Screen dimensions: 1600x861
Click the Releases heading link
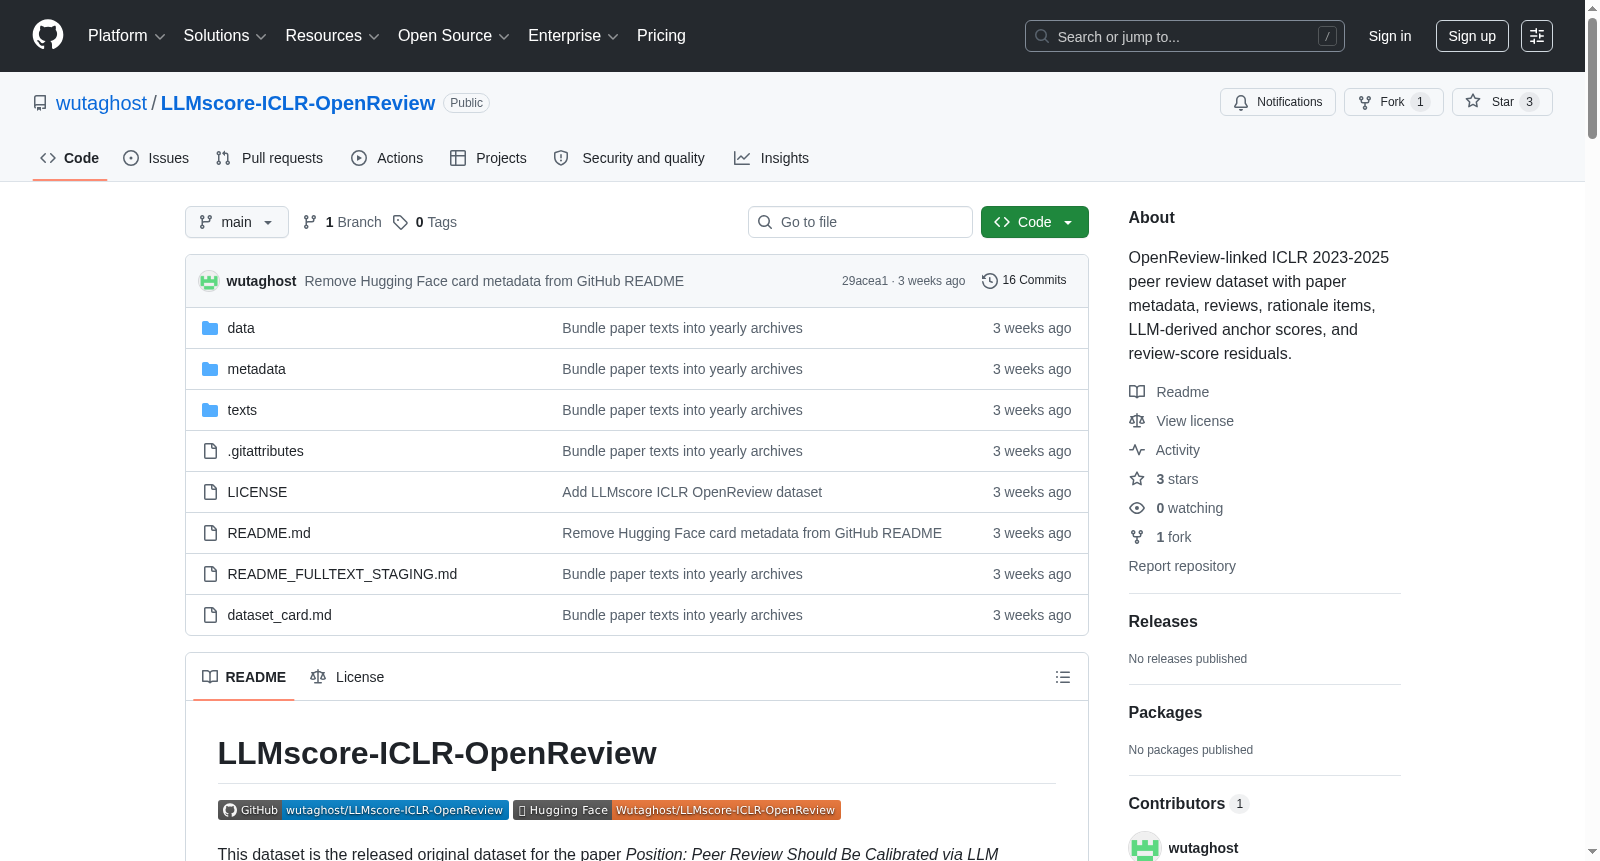[x=1163, y=621]
